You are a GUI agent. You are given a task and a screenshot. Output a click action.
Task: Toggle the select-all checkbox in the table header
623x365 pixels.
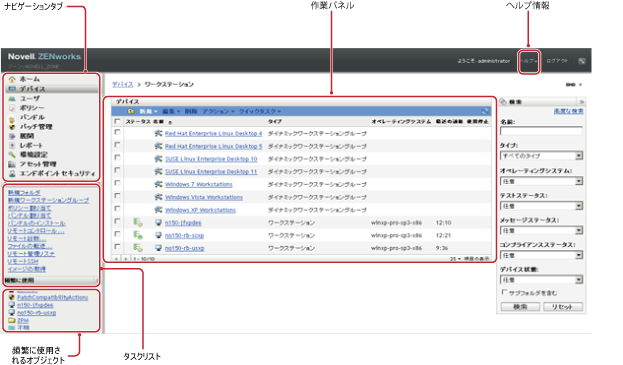117,121
